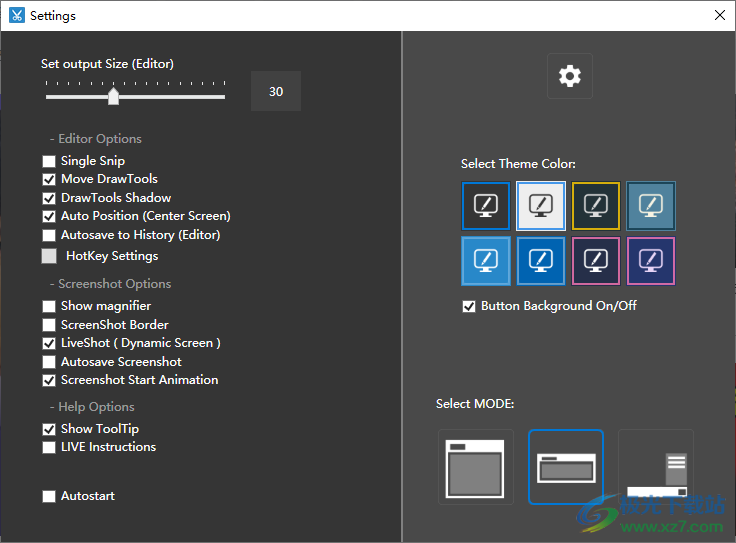Enable LIVE Instructions checkbox
Viewport: 736px width, 543px height.
pyautogui.click(x=49, y=447)
